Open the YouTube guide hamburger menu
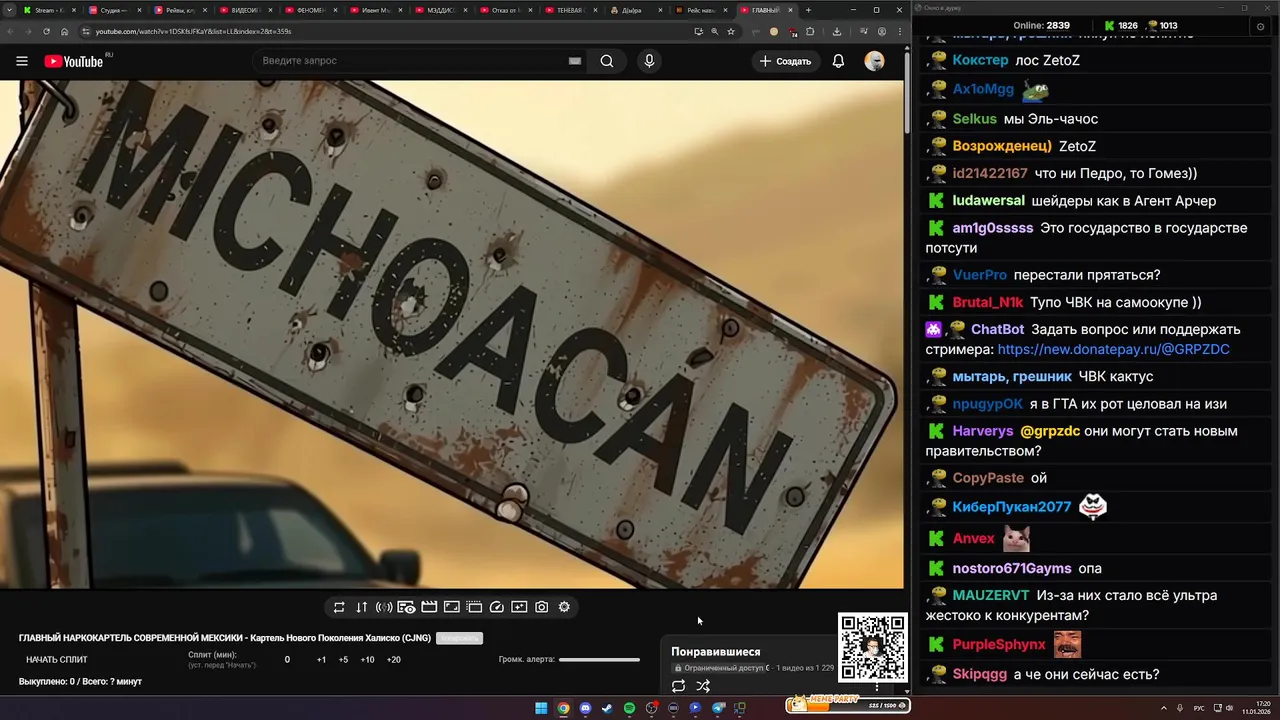The width and height of the screenshot is (1280, 720). (x=22, y=61)
